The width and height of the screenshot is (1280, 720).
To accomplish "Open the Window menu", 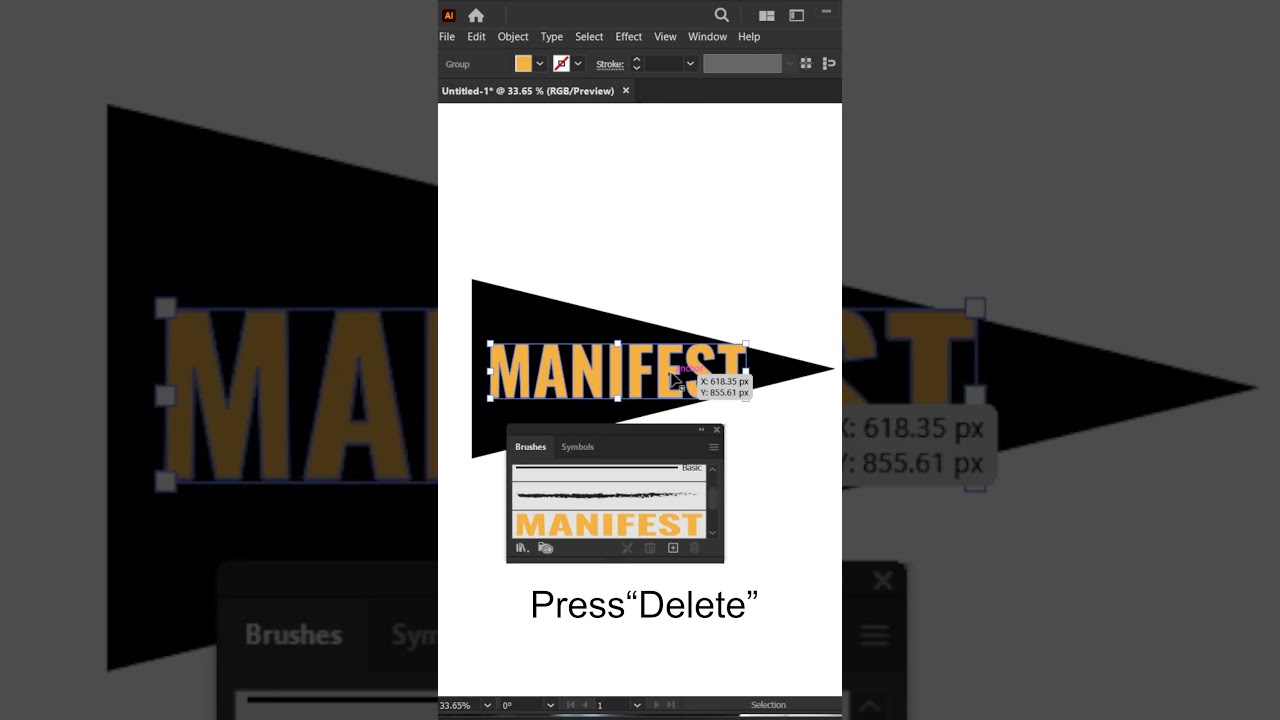I will pos(707,37).
